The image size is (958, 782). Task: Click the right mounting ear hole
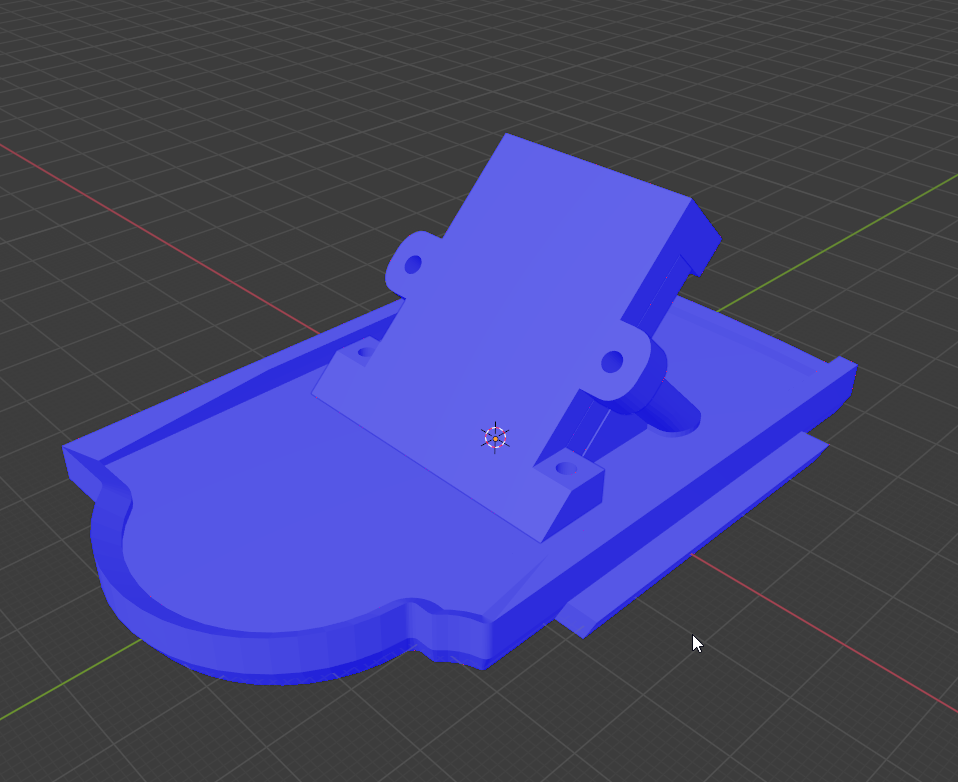point(612,362)
